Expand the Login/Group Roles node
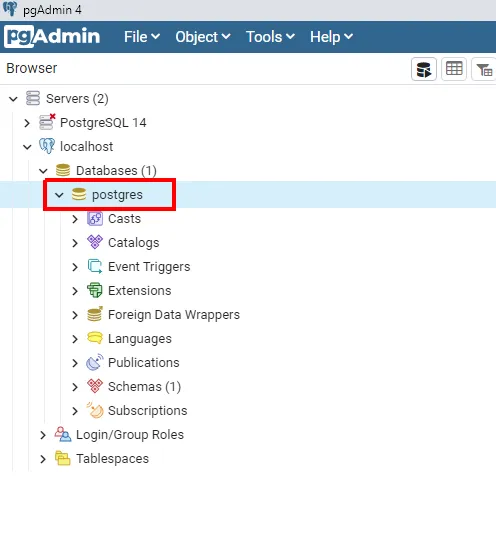 [x=43, y=435]
